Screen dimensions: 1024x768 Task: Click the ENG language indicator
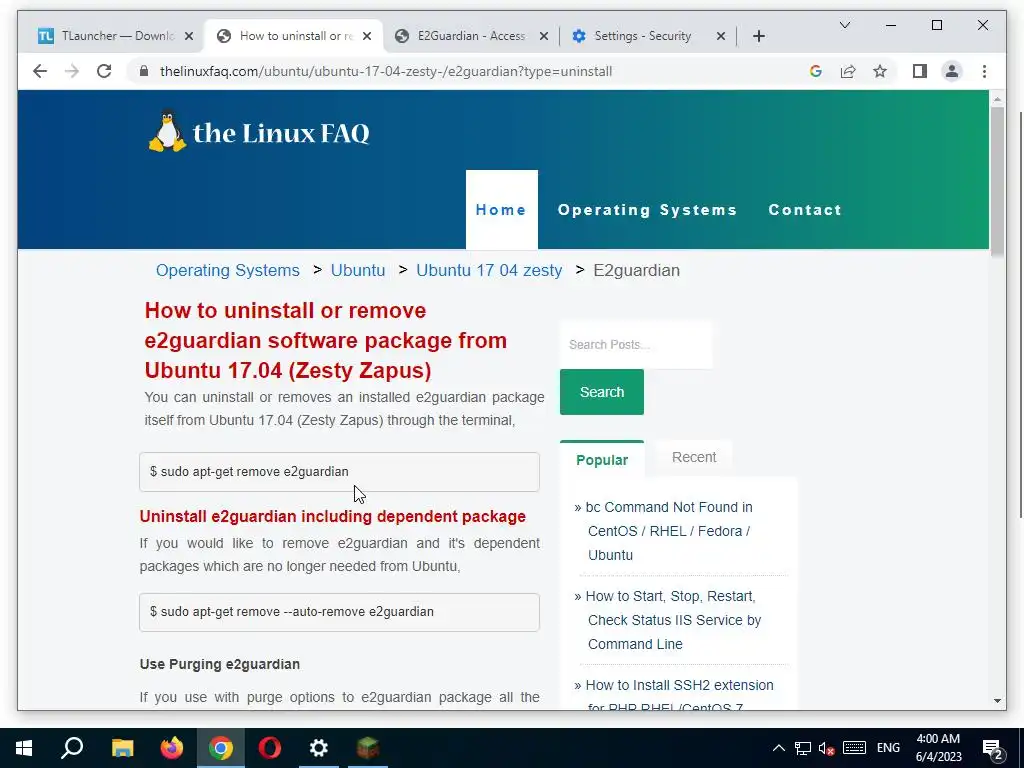pos(888,748)
